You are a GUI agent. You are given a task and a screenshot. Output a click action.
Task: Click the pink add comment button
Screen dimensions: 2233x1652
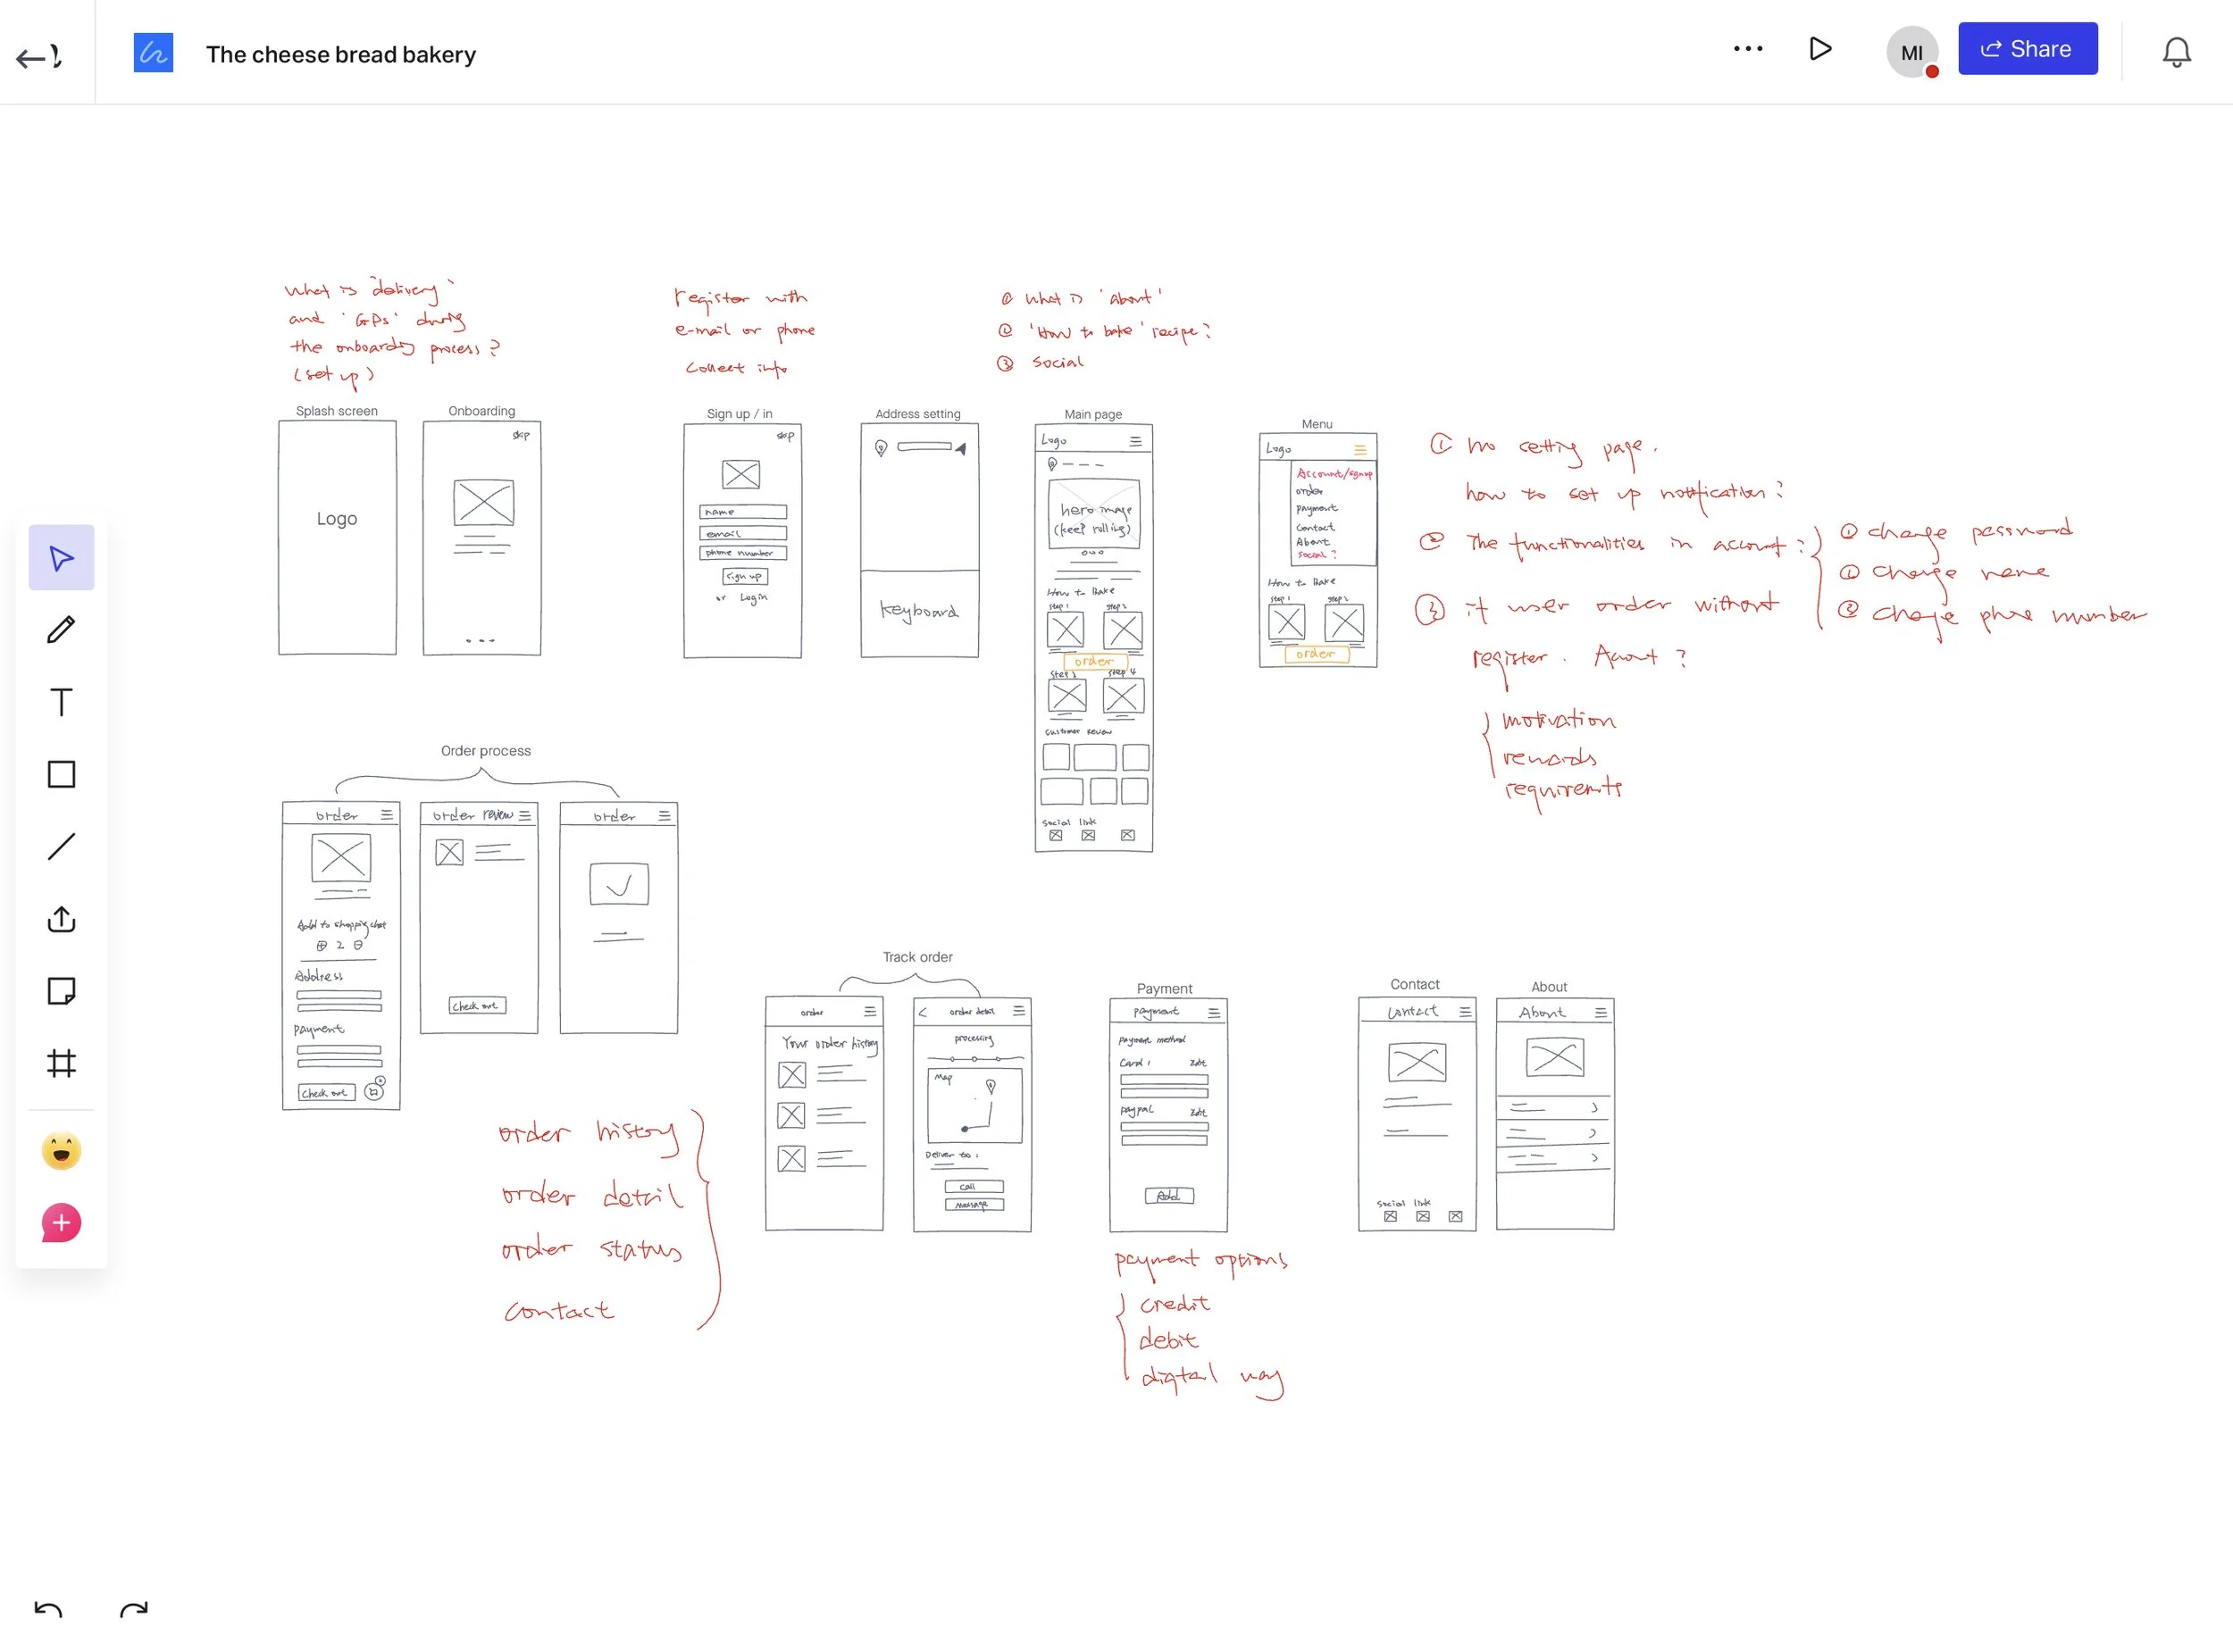point(61,1223)
